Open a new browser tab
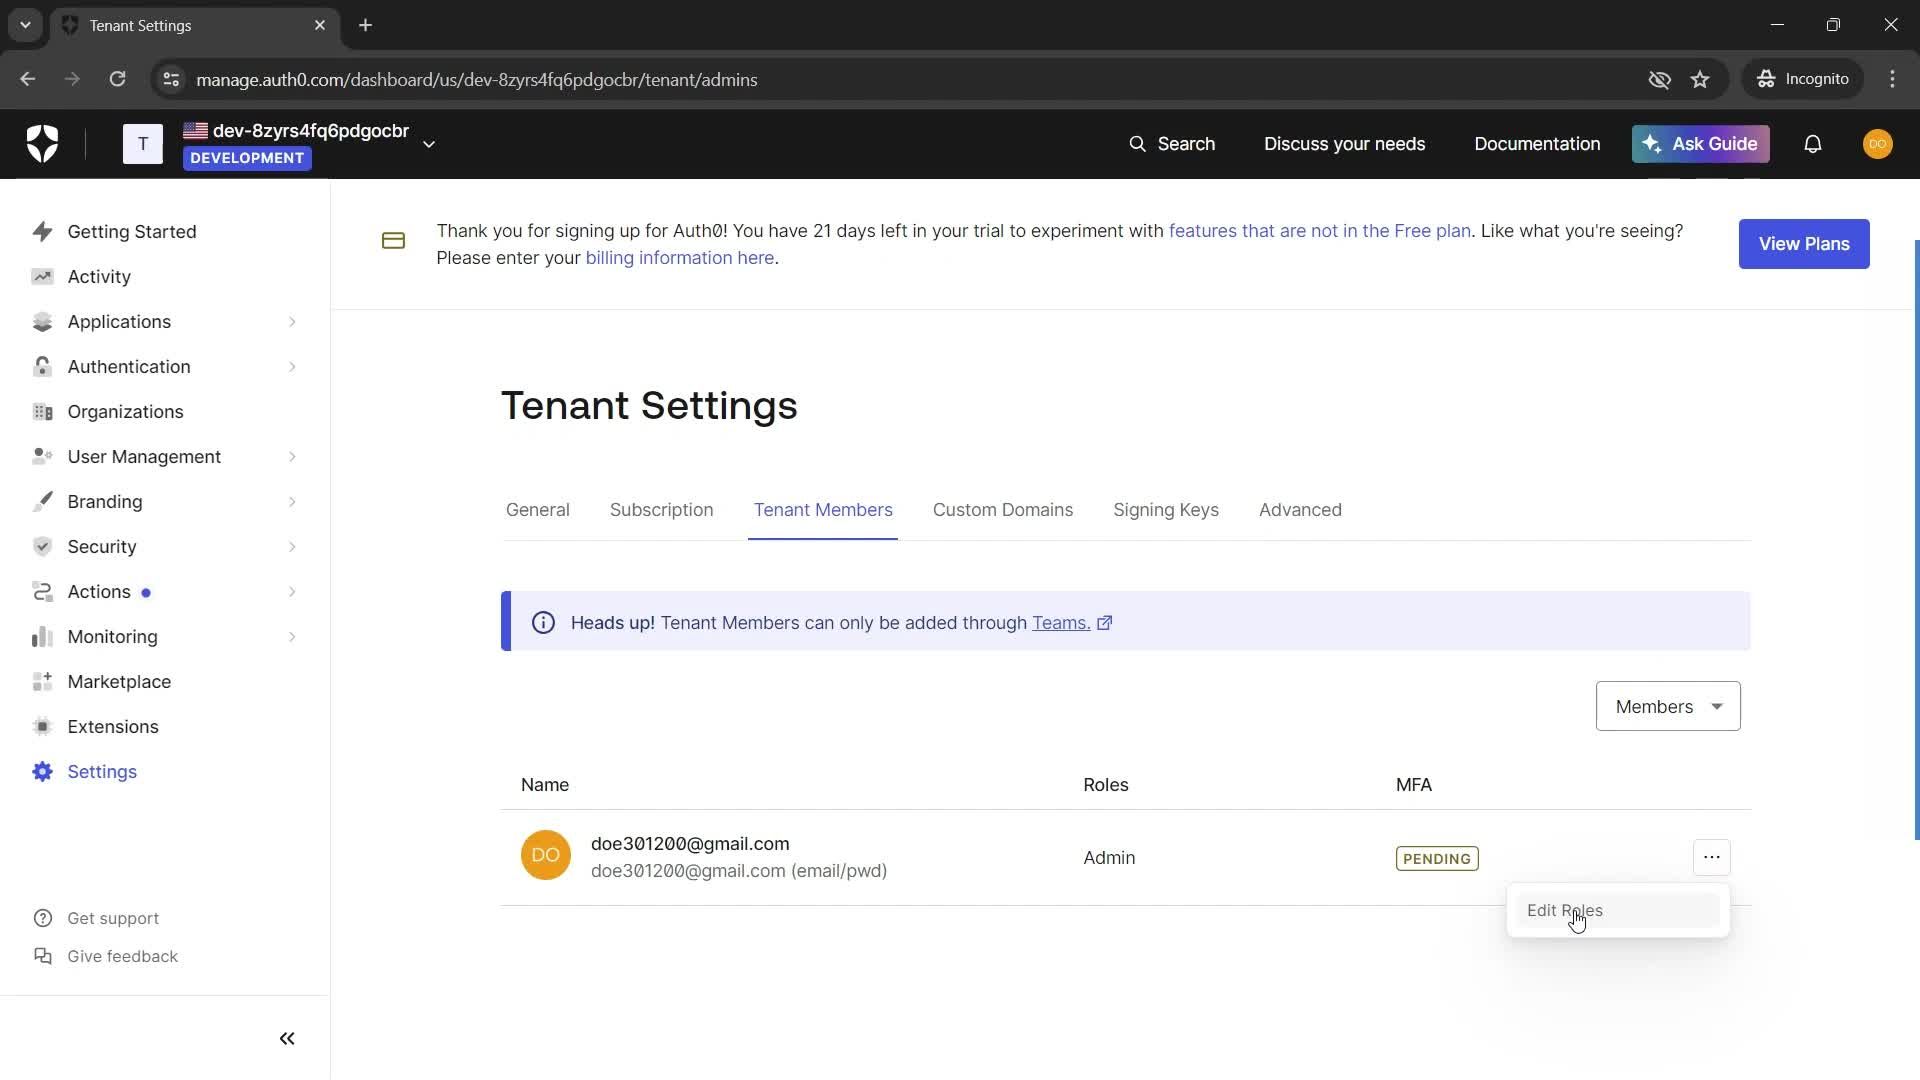The image size is (1920, 1080). (x=365, y=25)
